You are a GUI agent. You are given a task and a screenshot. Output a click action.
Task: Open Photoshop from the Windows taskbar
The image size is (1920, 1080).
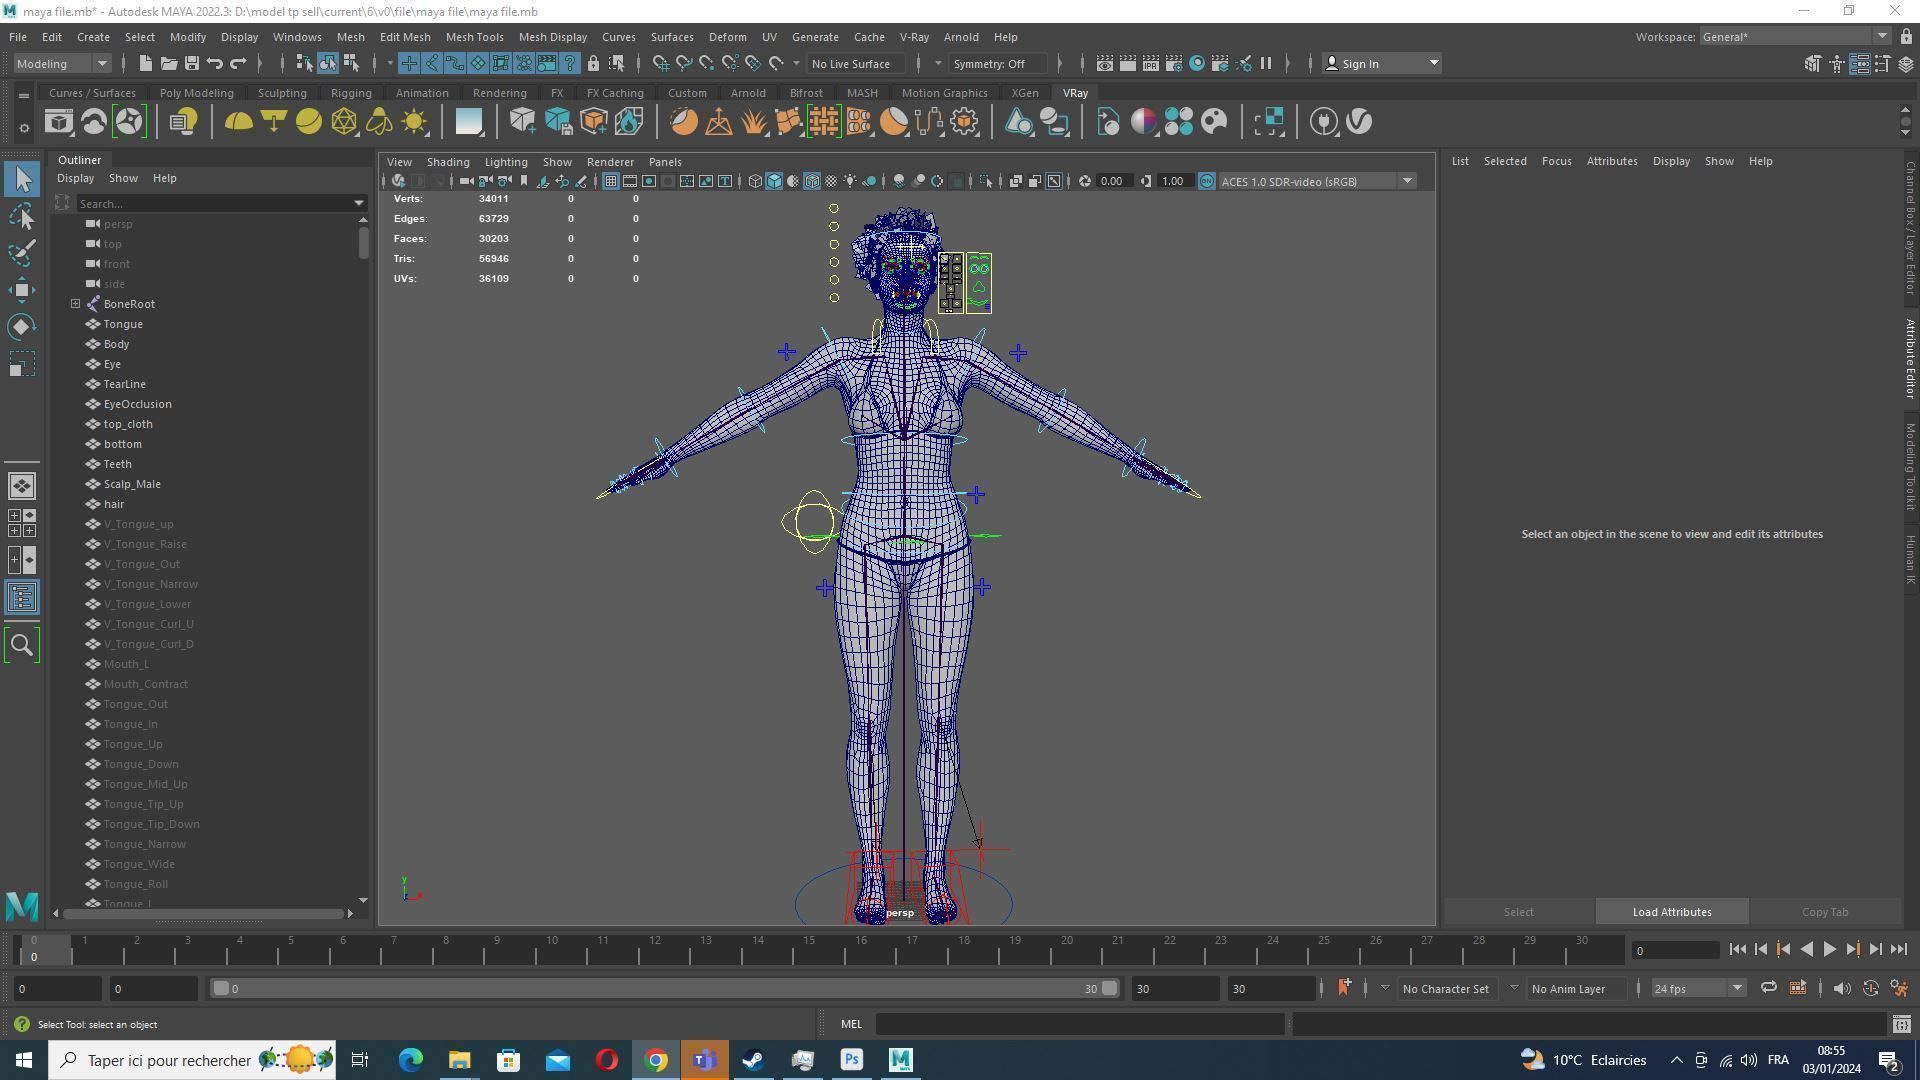(852, 1060)
